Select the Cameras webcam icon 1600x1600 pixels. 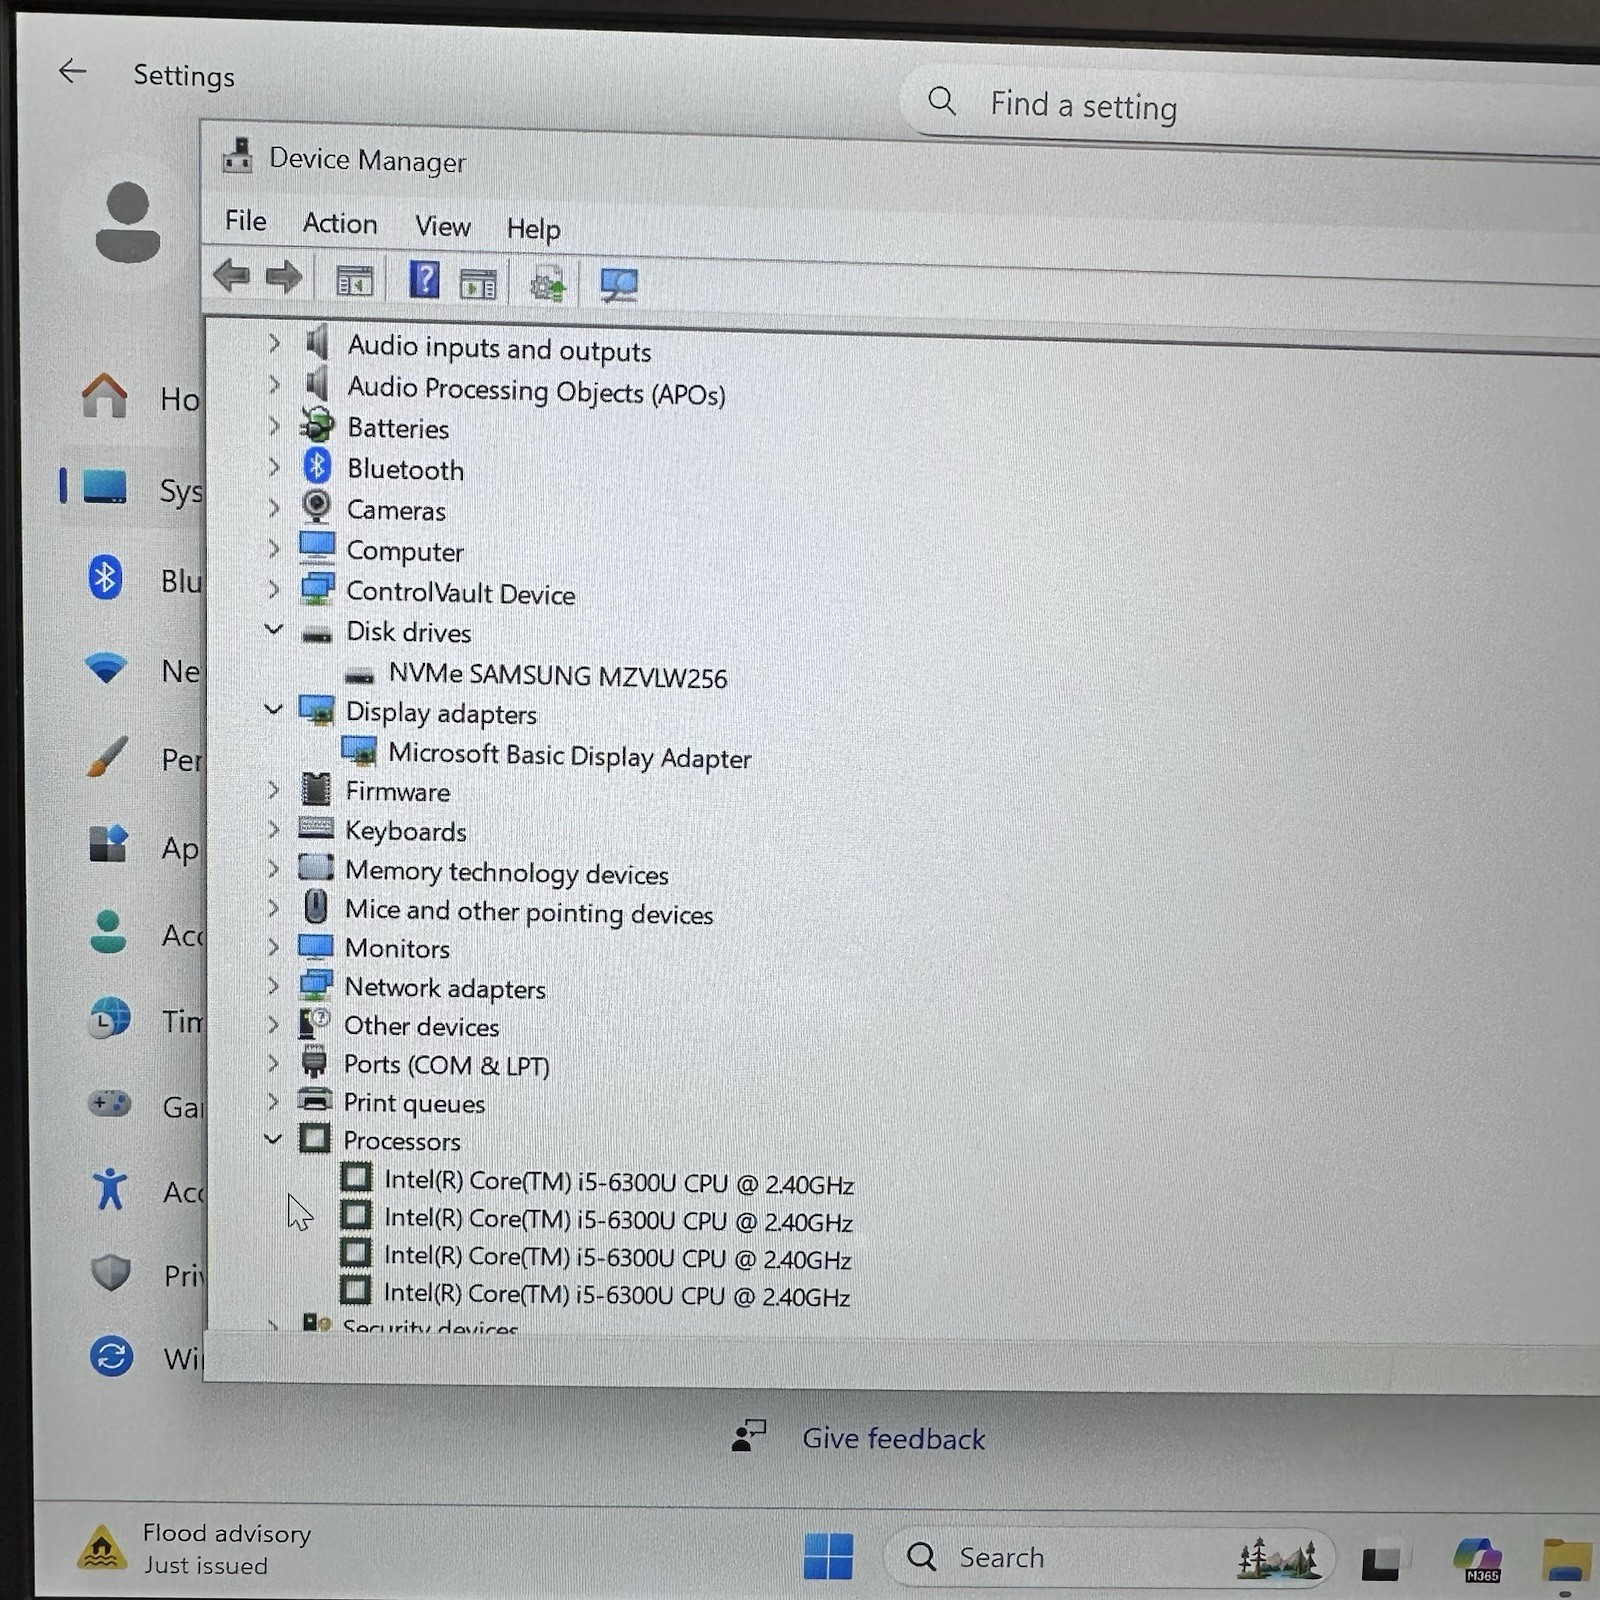pyautogui.click(x=316, y=506)
